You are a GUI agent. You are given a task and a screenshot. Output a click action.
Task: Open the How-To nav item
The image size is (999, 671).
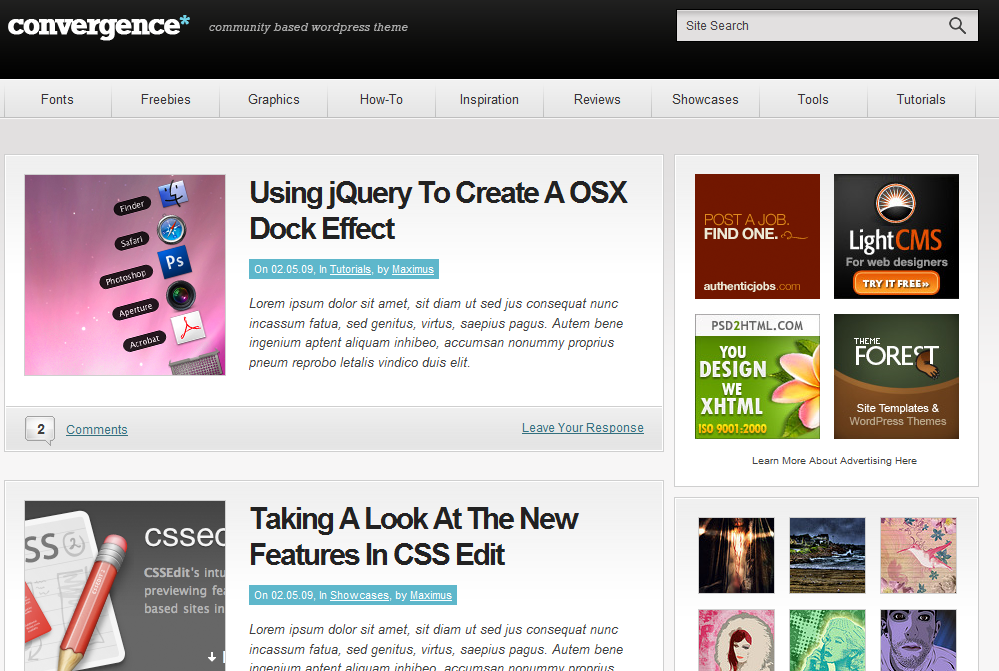point(381,99)
